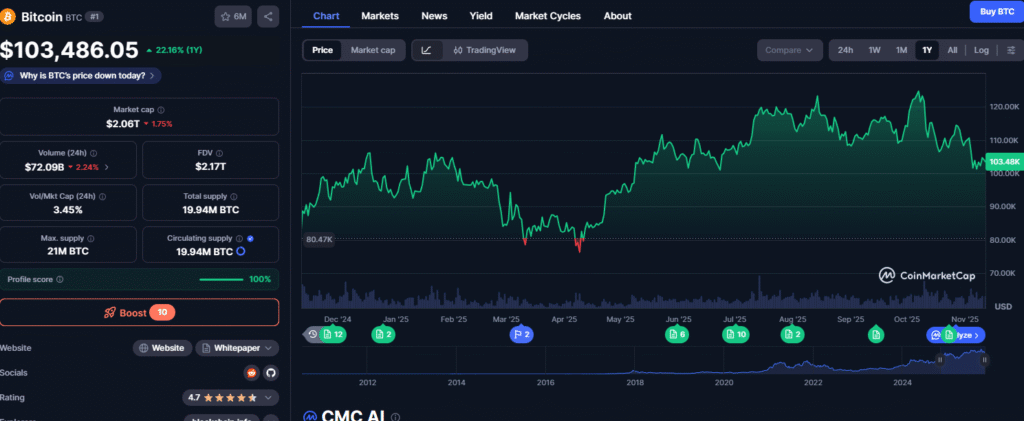1024x421 pixels.
Task: Expand the Compare dropdown
Action: pos(789,50)
